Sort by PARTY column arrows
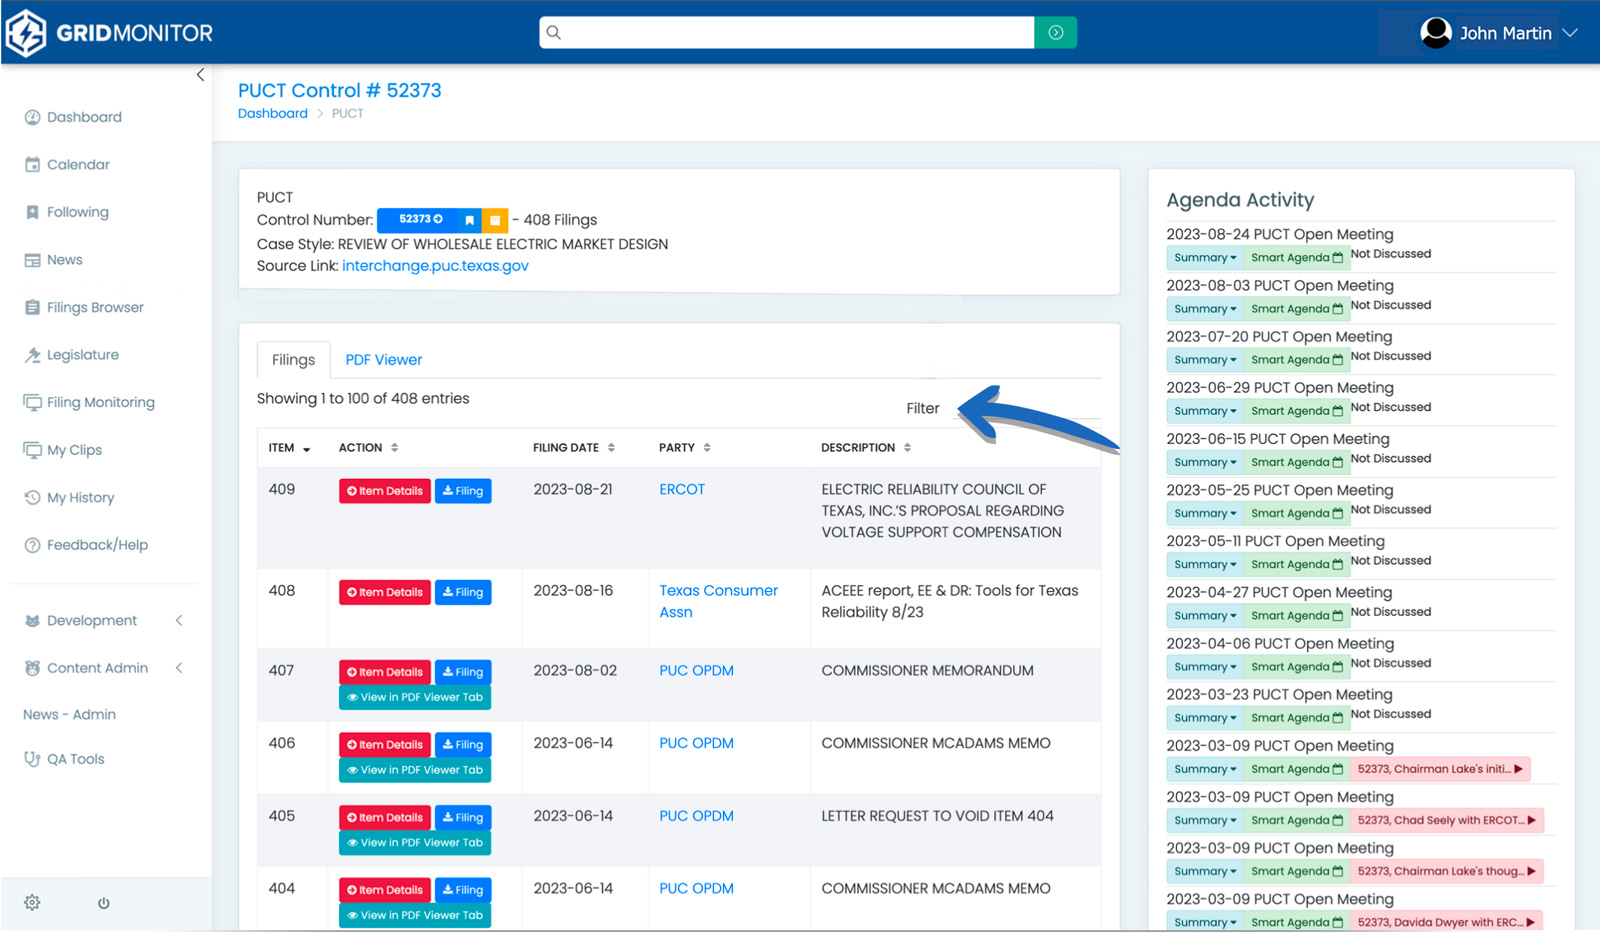The height and width of the screenshot is (932, 1600). tap(707, 448)
